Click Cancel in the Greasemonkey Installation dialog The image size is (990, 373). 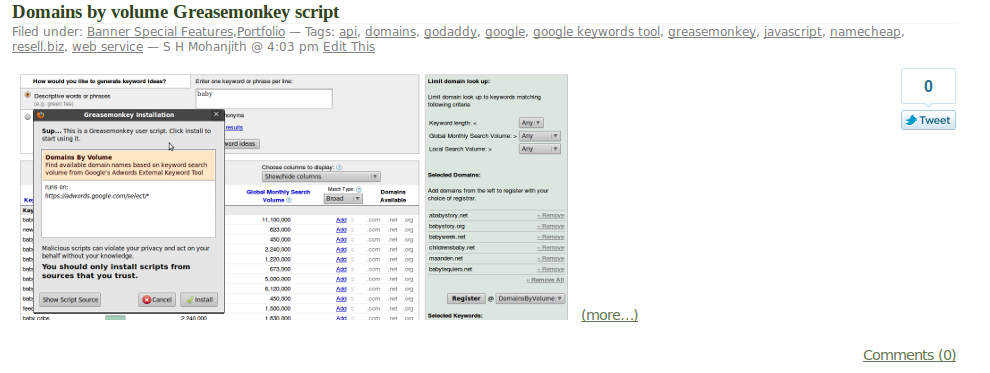pos(157,300)
